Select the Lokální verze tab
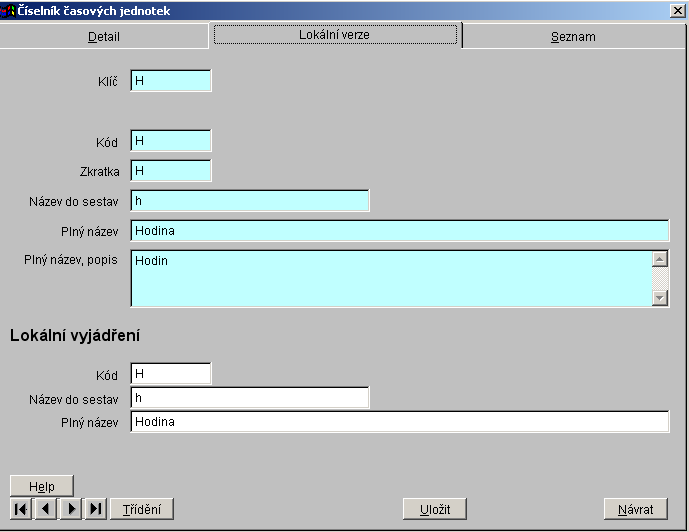This screenshot has width=689, height=532. (335, 35)
